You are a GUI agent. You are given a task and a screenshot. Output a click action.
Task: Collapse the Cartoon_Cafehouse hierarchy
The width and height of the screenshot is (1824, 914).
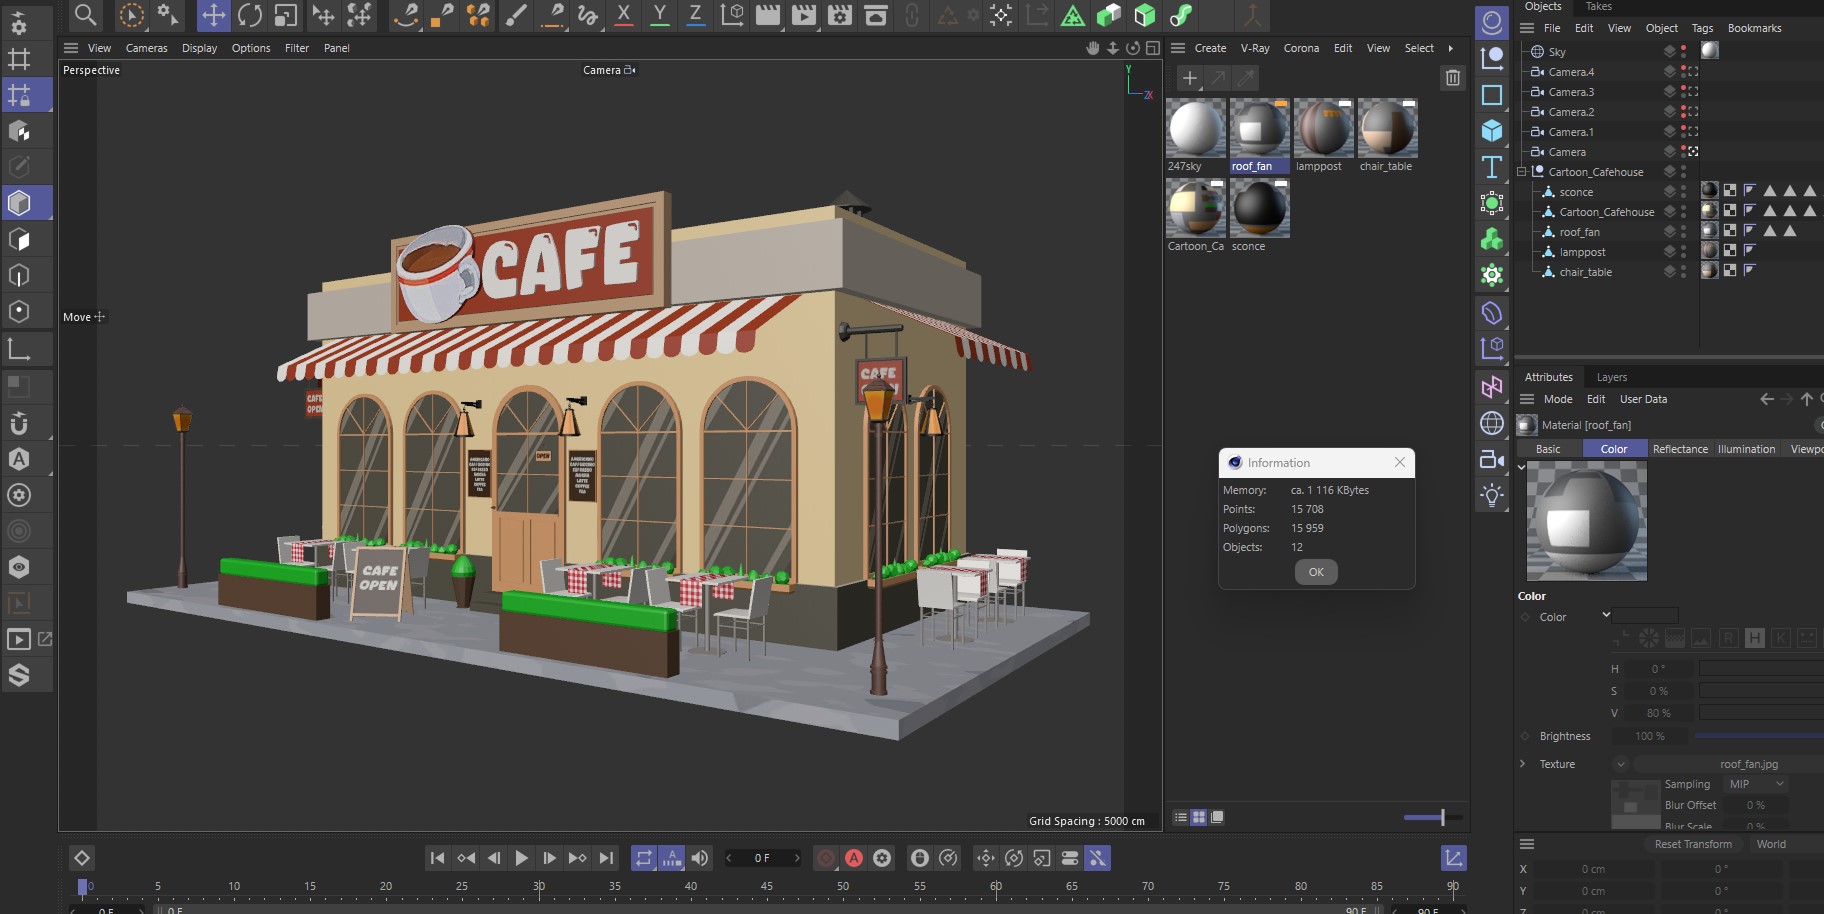click(1522, 172)
